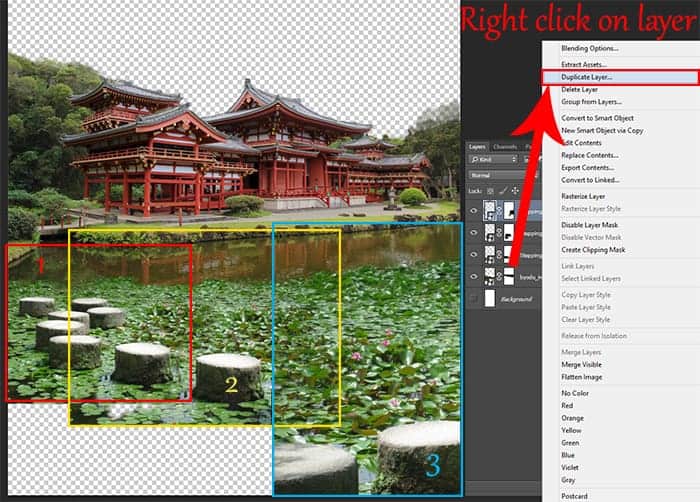Open the Normal blend mode dropdown
Screen dimensions: 700x502
point(503,175)
